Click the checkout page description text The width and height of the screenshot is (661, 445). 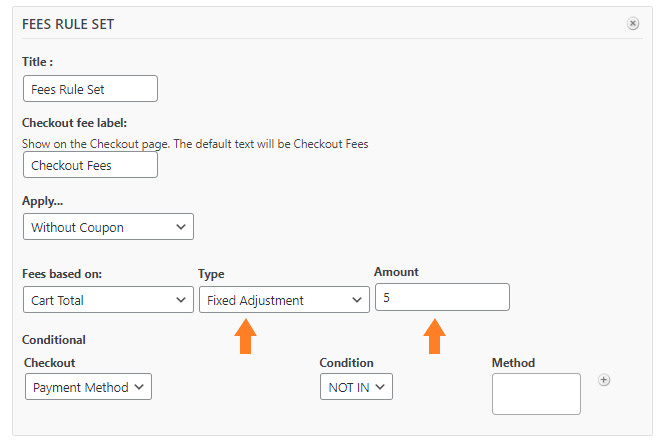[x=195, y=144]
